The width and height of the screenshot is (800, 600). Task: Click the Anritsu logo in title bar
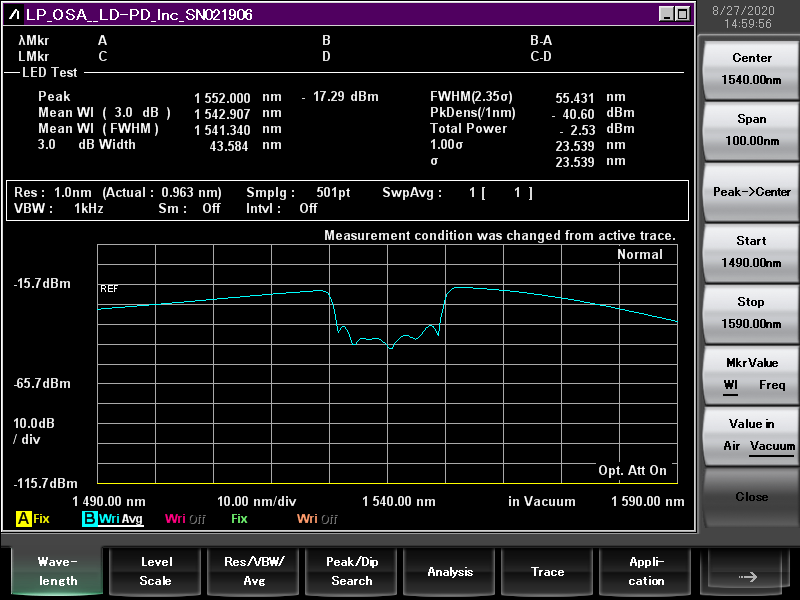[x=15, y=14]
